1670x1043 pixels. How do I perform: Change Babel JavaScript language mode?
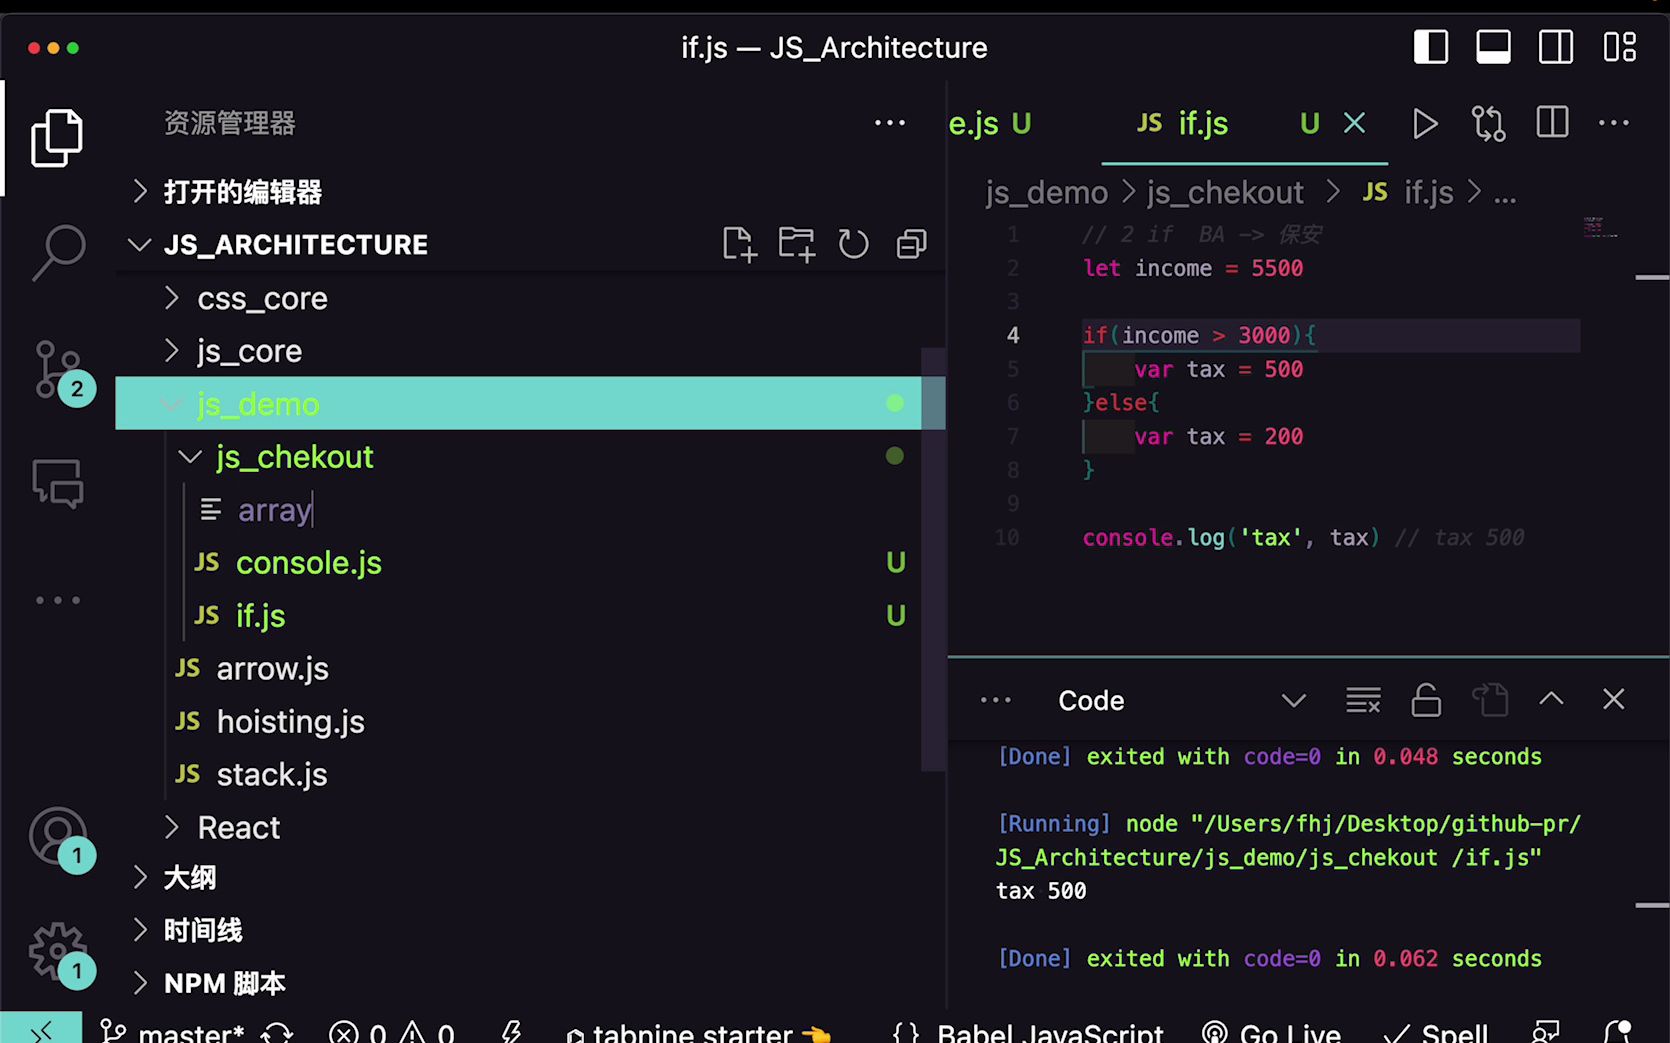tap(1050, 1033)
